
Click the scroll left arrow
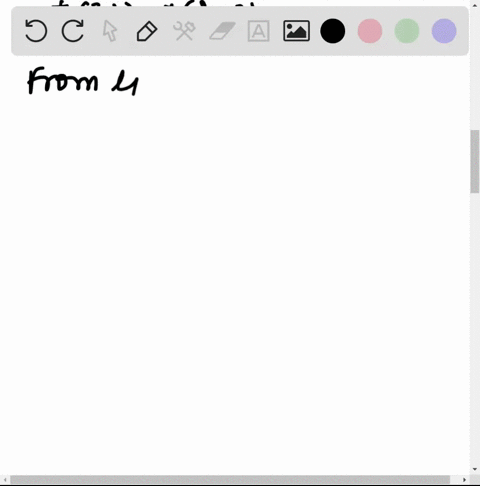coord(5,480)
